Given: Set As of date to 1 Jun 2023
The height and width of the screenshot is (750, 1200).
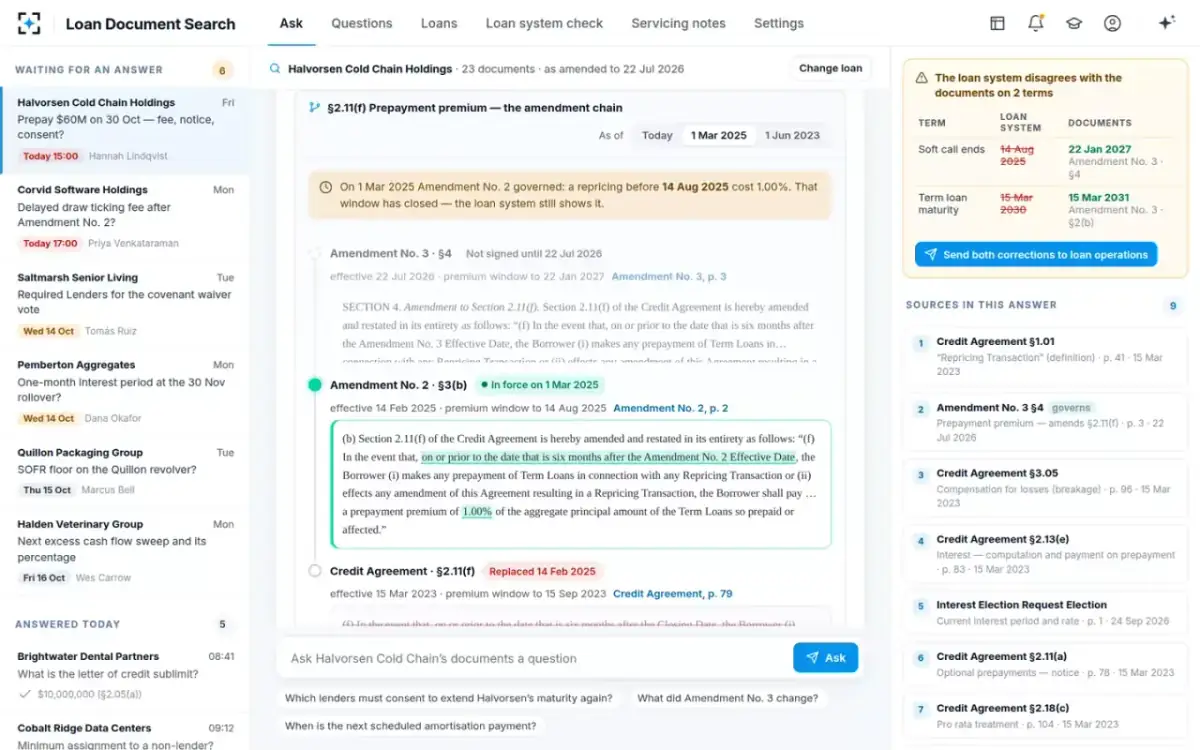Looking at the screenshot, I should click(x=792, y=135).
